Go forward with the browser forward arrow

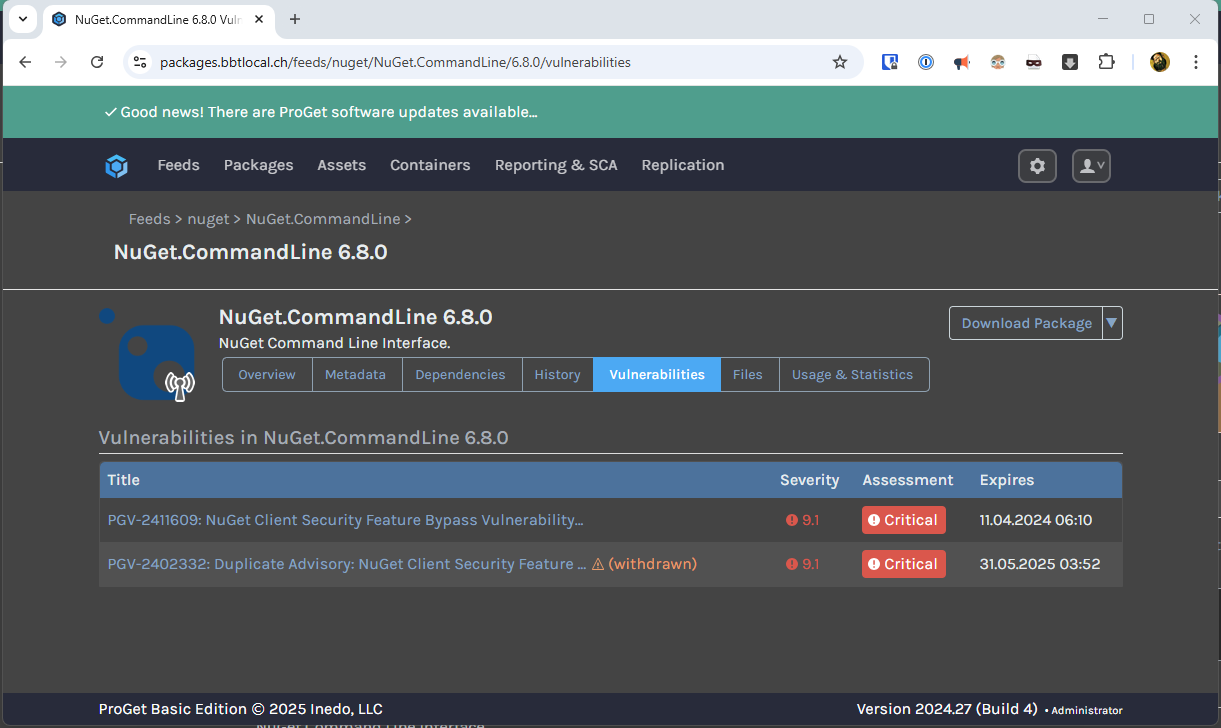pos(61,62)
